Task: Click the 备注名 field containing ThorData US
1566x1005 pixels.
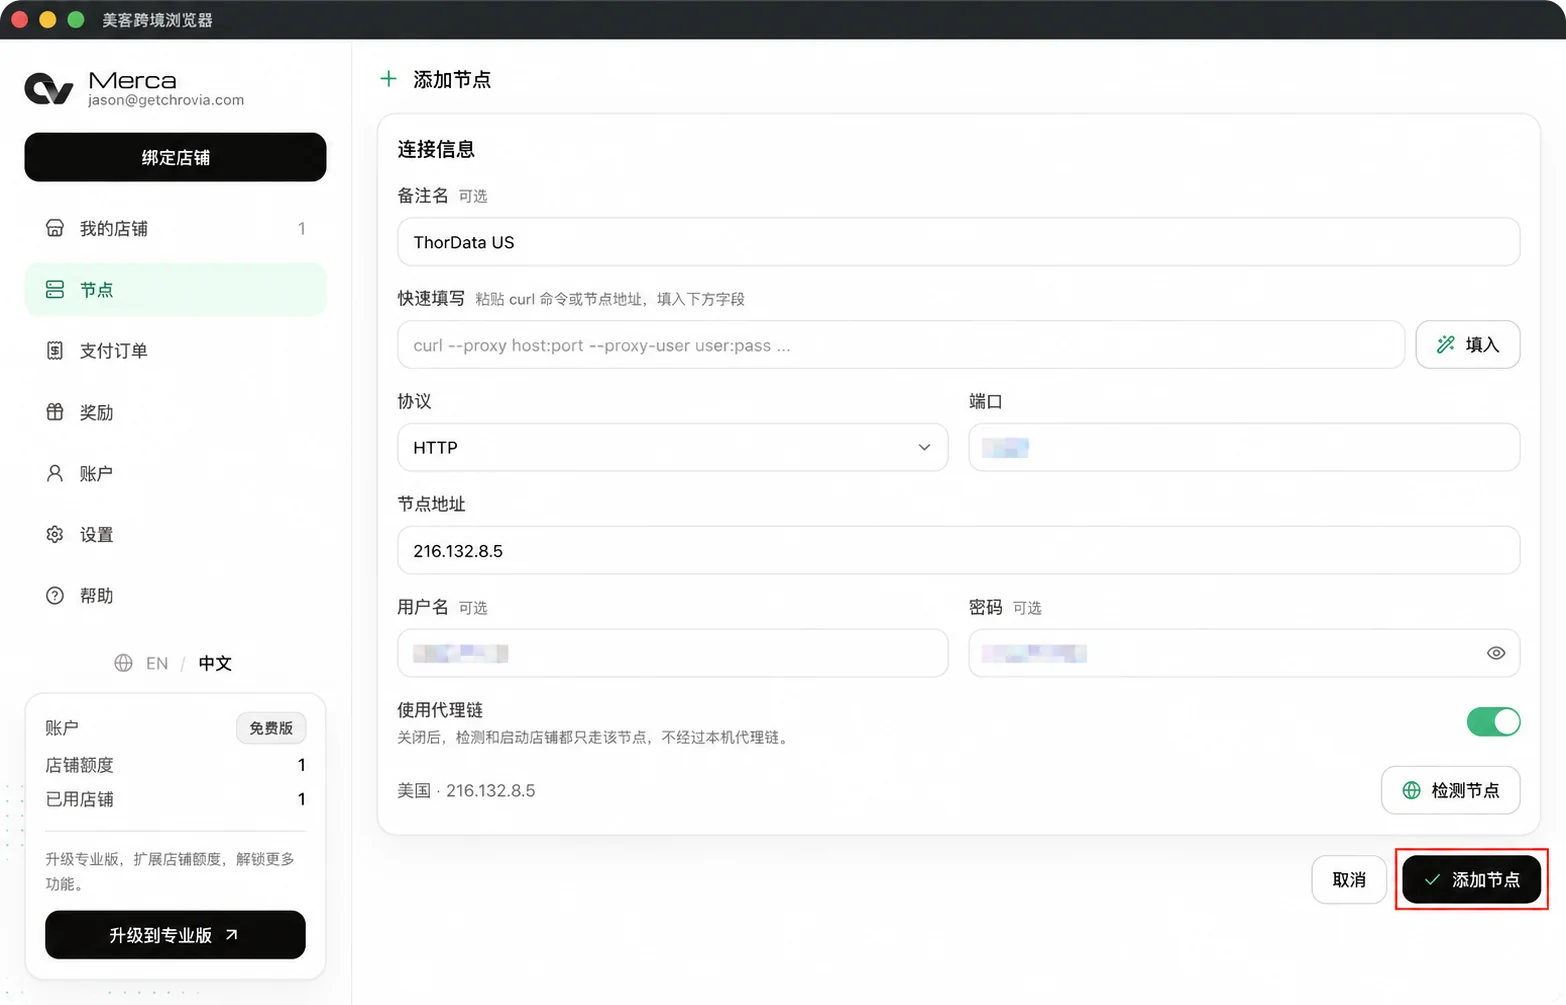Action: click(959, 242)
